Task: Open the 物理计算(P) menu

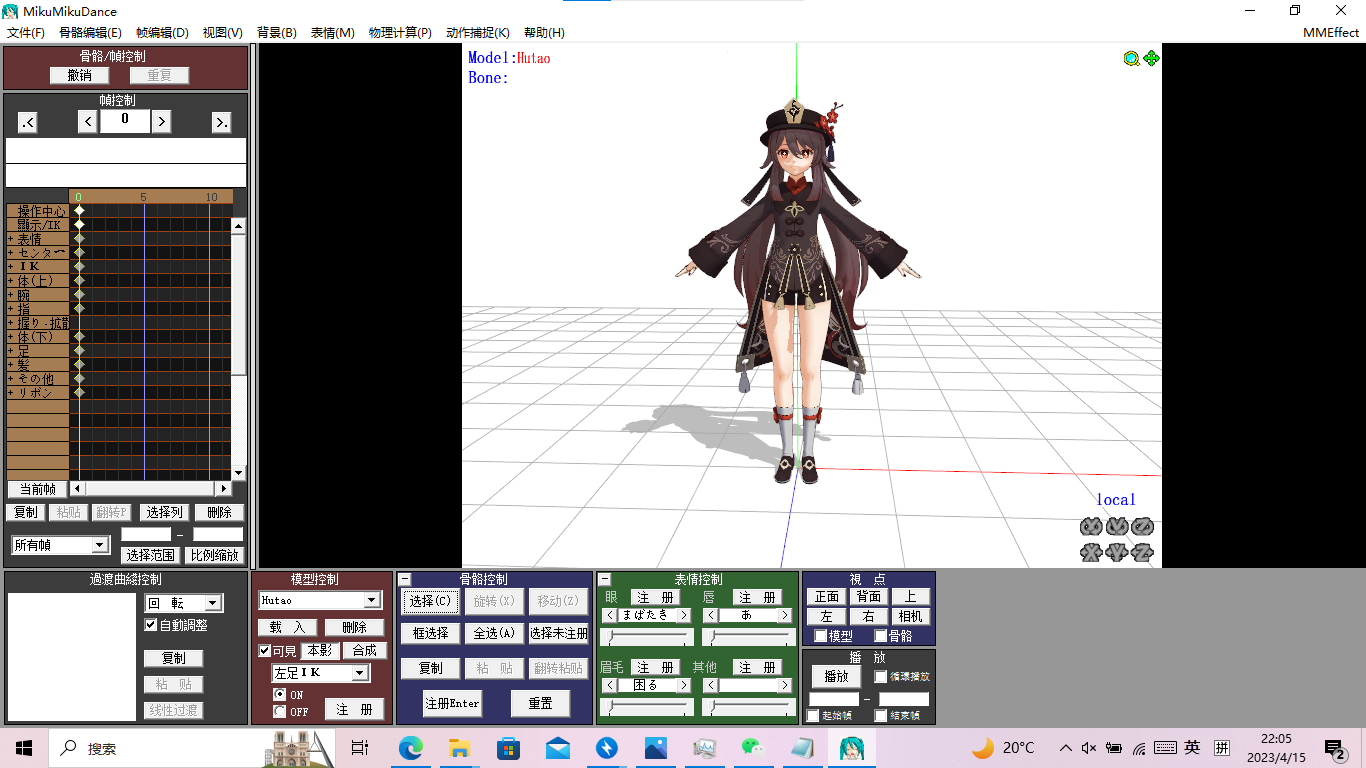Action: (x=400, y=33)
